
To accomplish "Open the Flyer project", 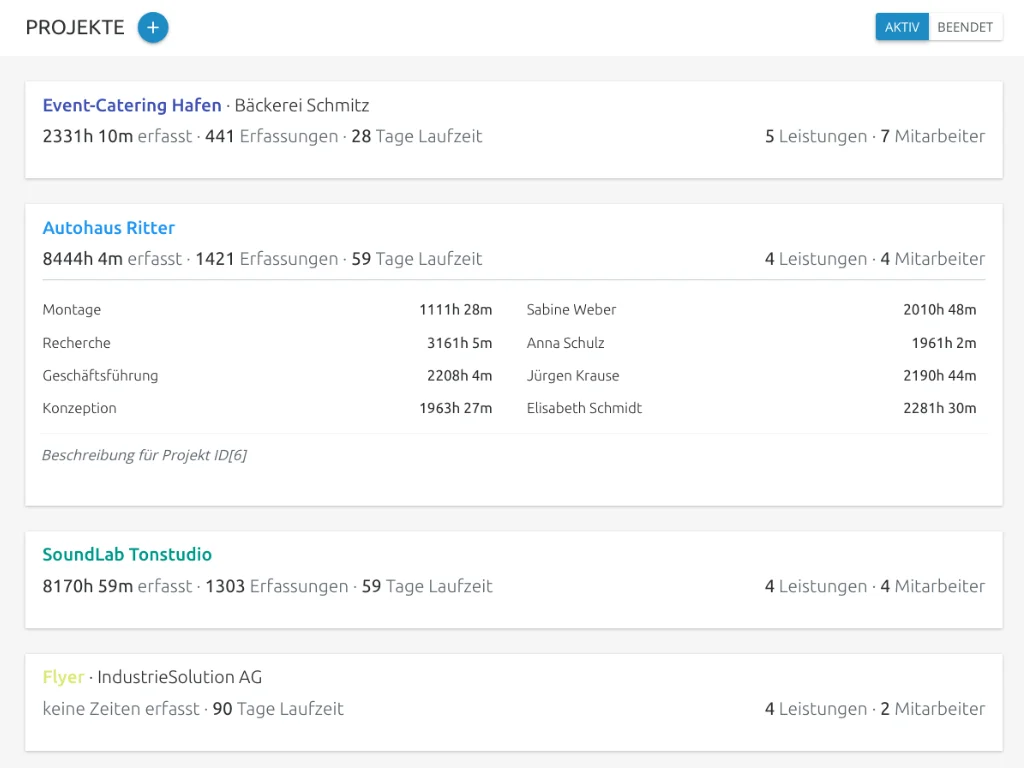I will [x=63, y=677].
